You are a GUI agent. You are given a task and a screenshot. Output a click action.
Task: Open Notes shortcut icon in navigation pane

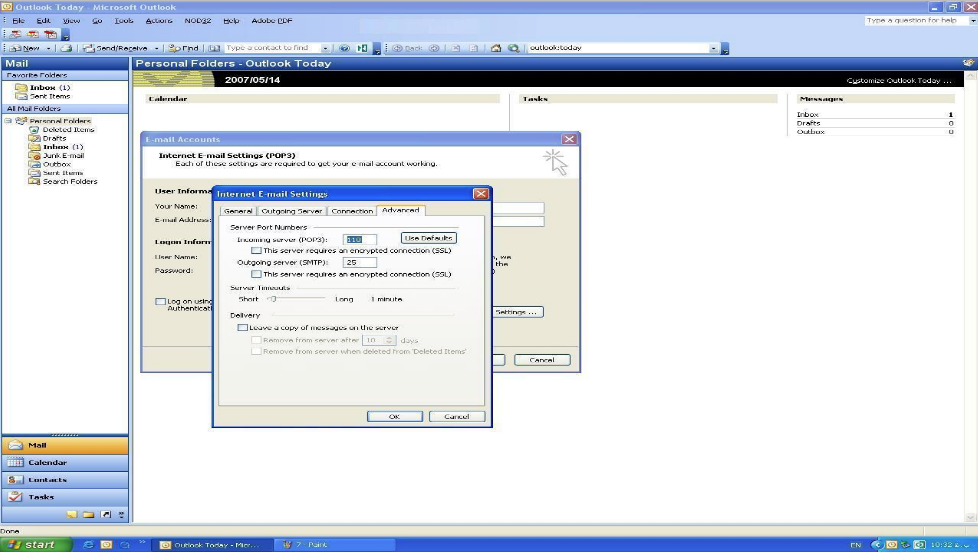point(72,515)
